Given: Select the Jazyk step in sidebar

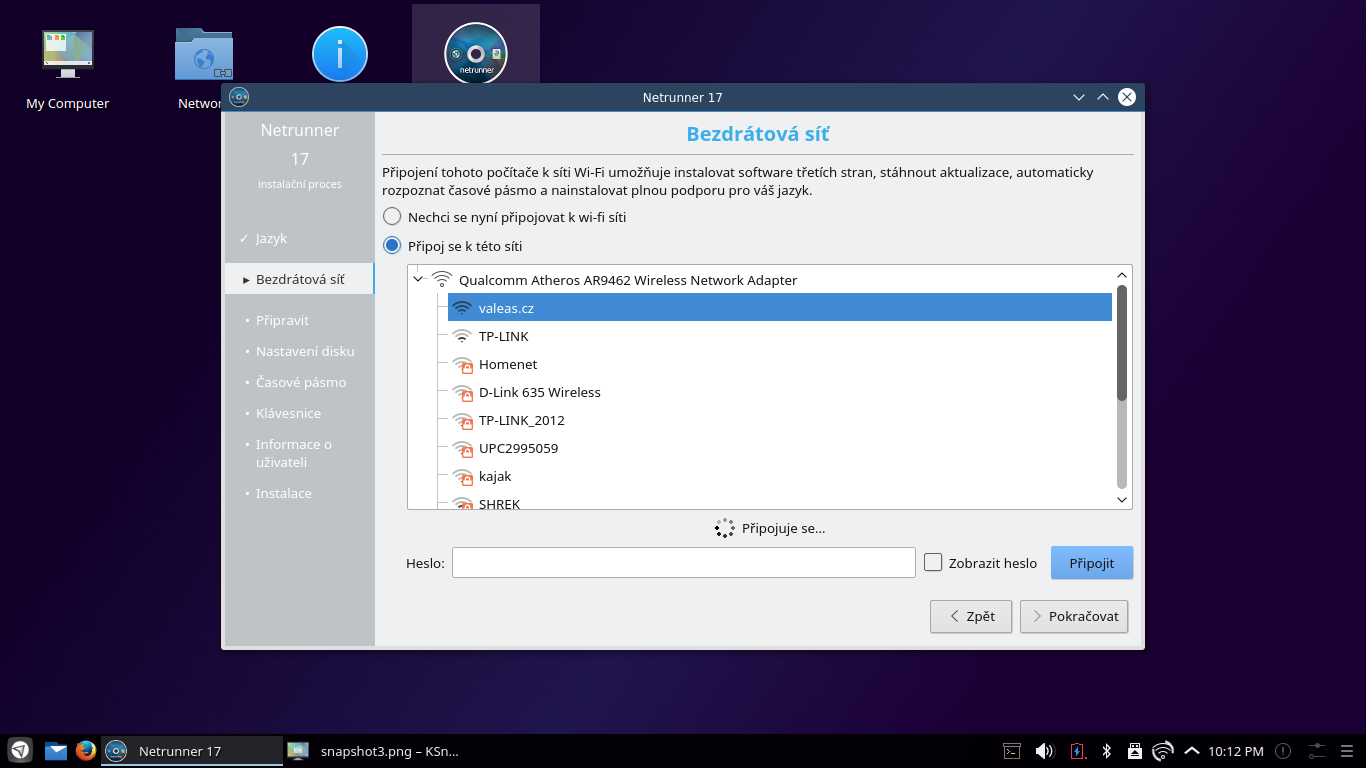Looking at the screenshot, I should point(271,238).
